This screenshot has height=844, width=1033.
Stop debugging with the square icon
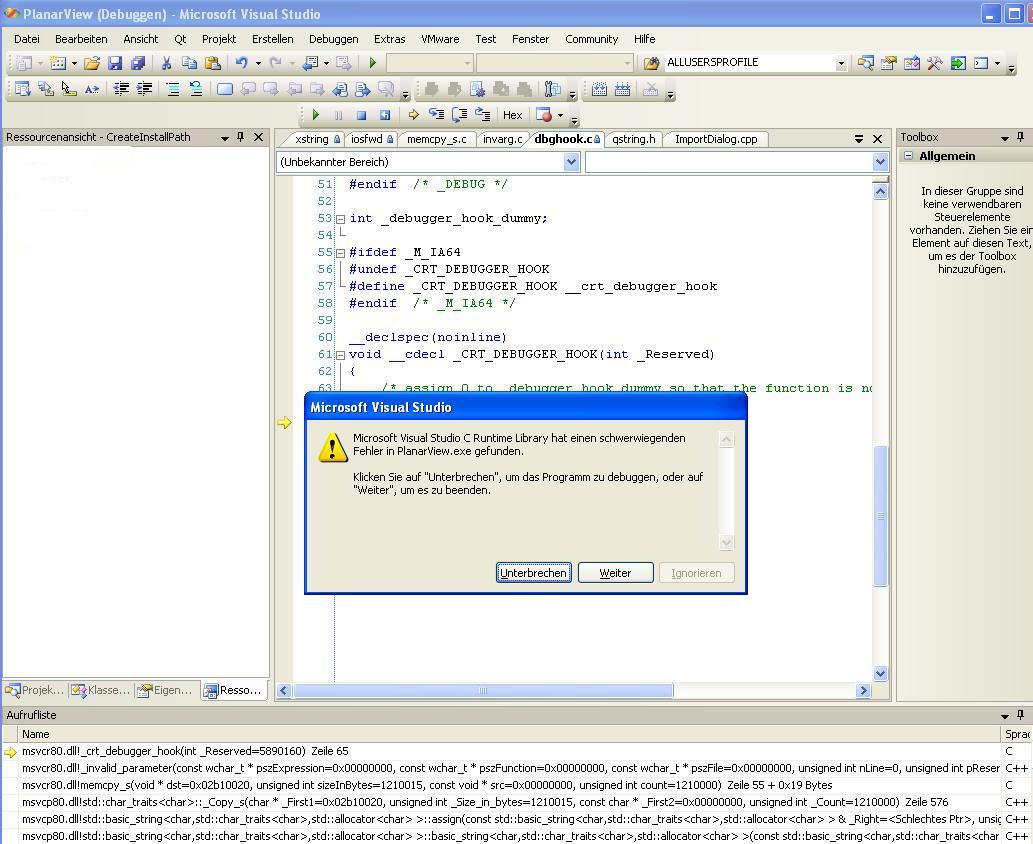[361, 115]
